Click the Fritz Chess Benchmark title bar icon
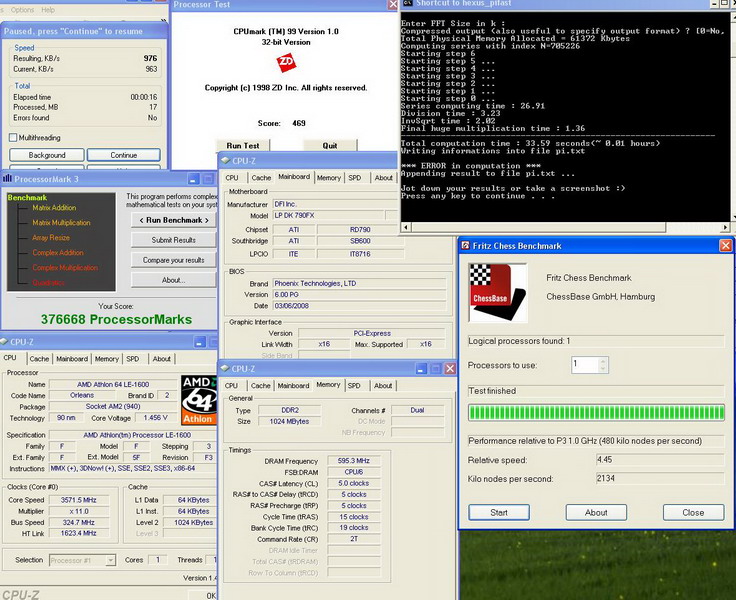Screen dimensions: 736x600 pos(465,246)
